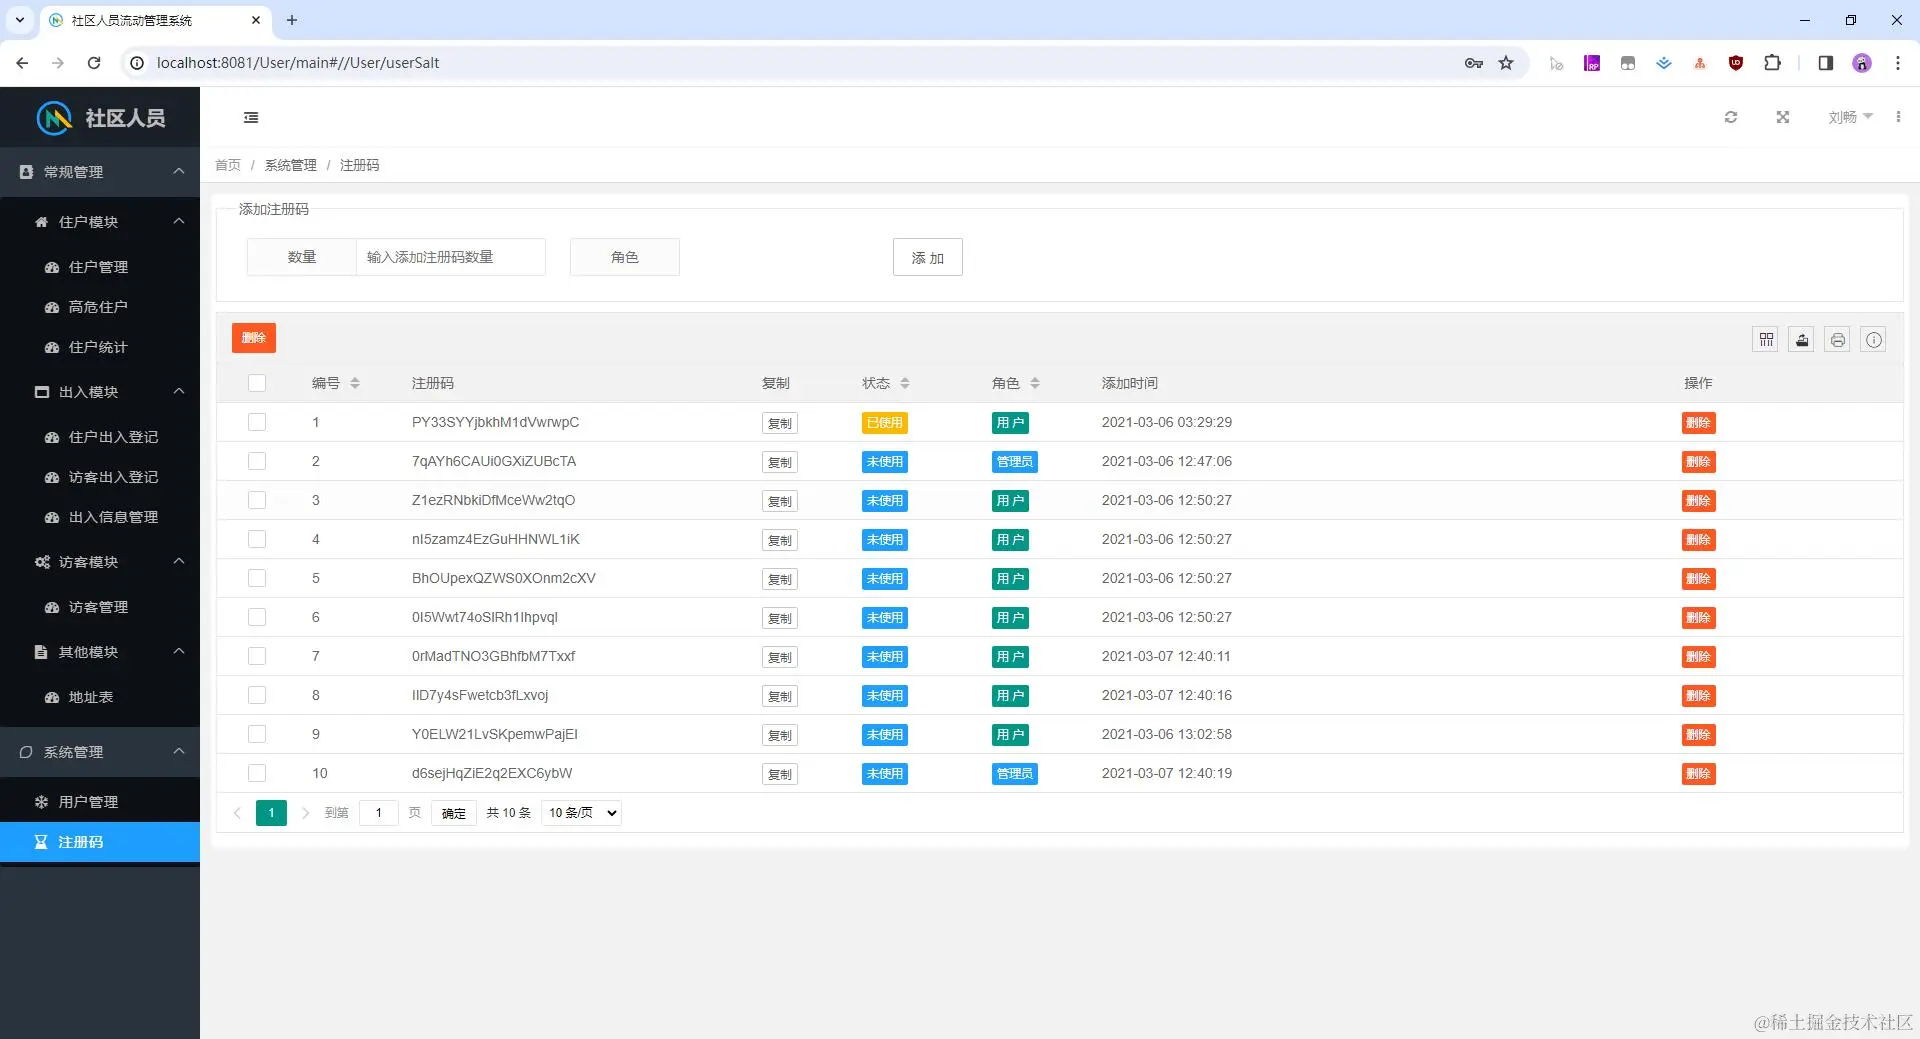This screenshot has height=1039, width=1920.
Task: Toggle fullscreen mode icon in header
Action: tap(1783, 117)
